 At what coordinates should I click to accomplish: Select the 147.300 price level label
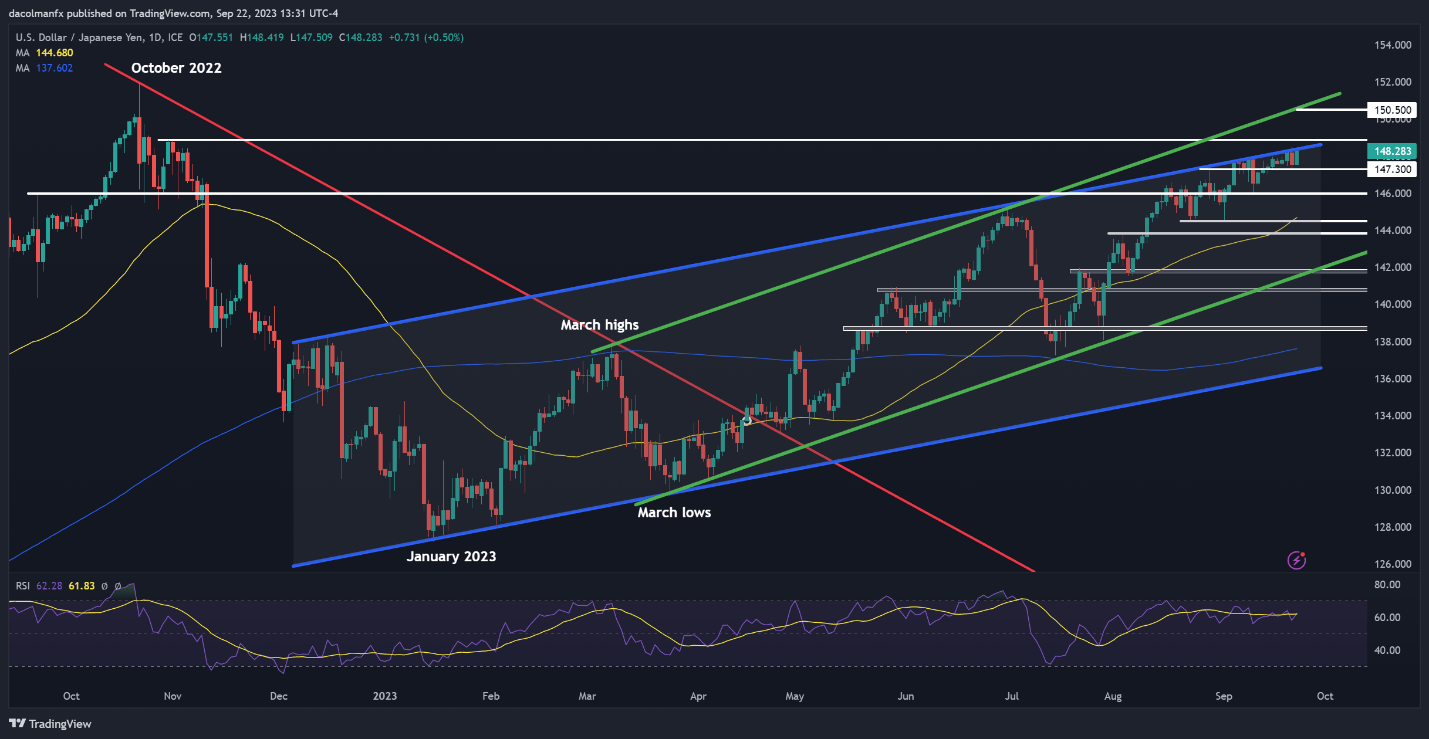(x=1392, y=170)
